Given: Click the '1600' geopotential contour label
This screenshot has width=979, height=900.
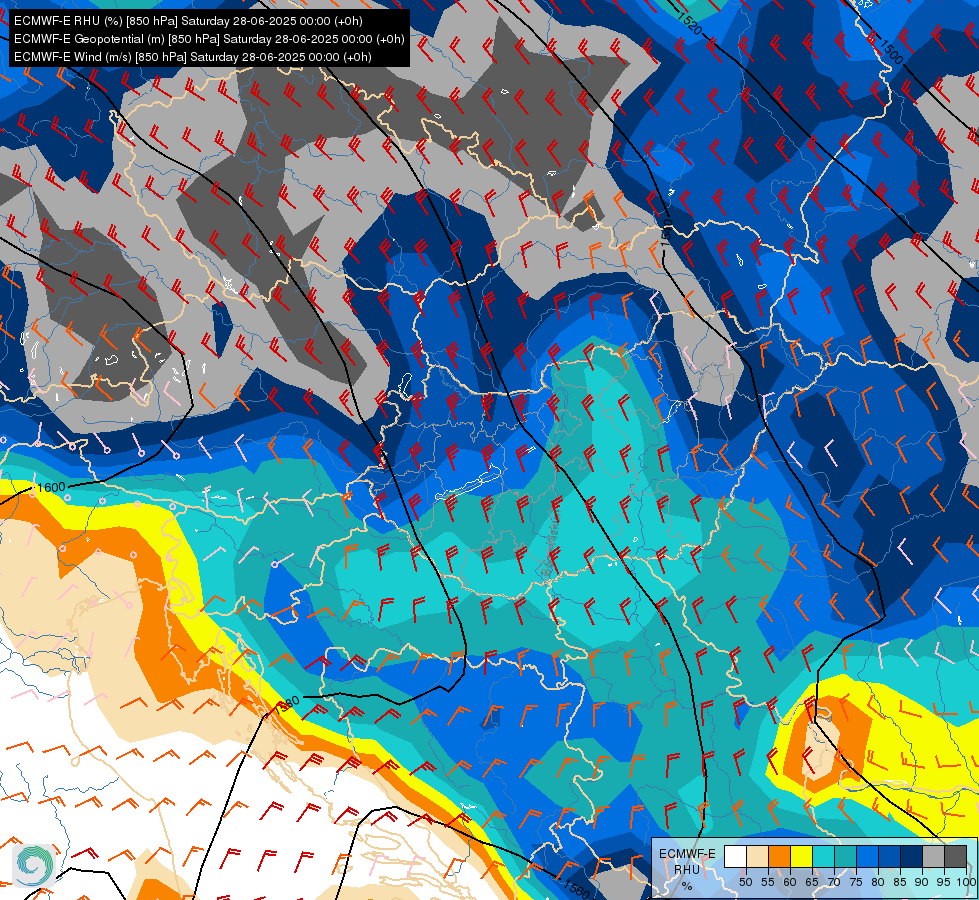Looking at the screenshot, I should click(51, 487).
